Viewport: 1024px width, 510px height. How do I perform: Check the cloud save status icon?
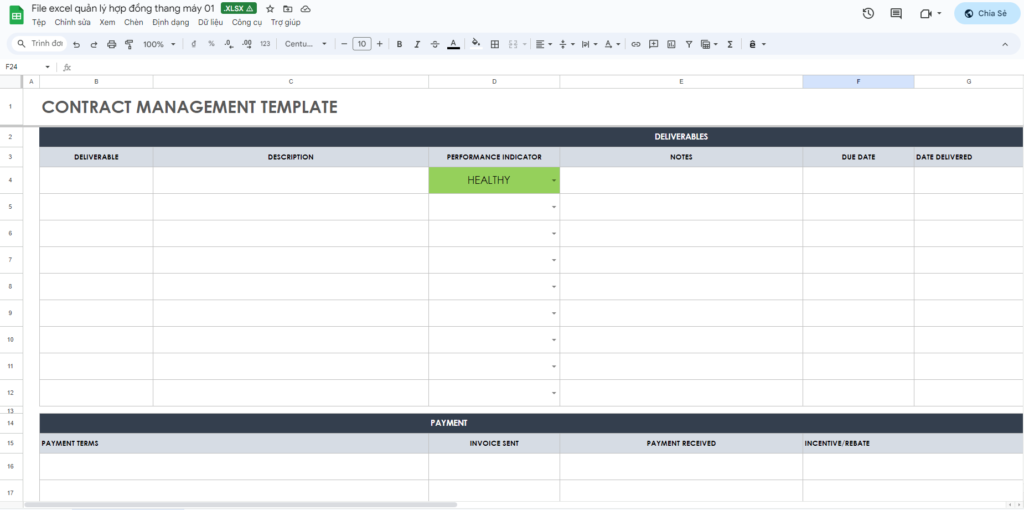[x=305, y=8]
